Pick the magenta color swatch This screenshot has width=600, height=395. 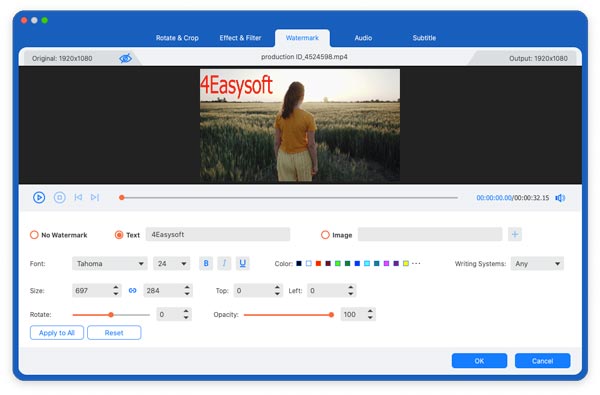point(386,263)
